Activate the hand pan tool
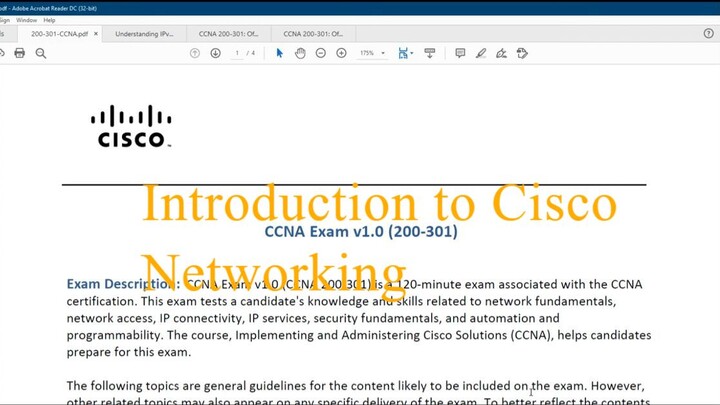The width and height of the screenshot is (720, 405). 300,53
